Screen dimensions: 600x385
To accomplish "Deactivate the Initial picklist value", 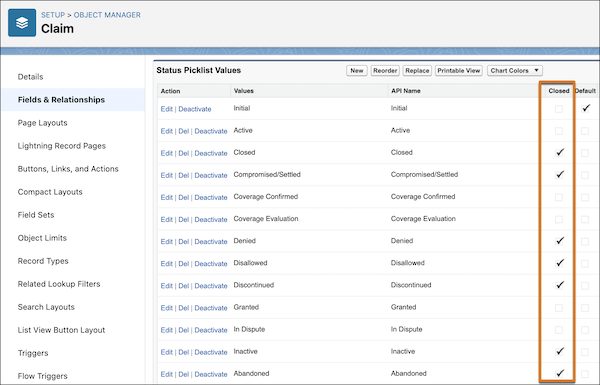I will point(195,109).
